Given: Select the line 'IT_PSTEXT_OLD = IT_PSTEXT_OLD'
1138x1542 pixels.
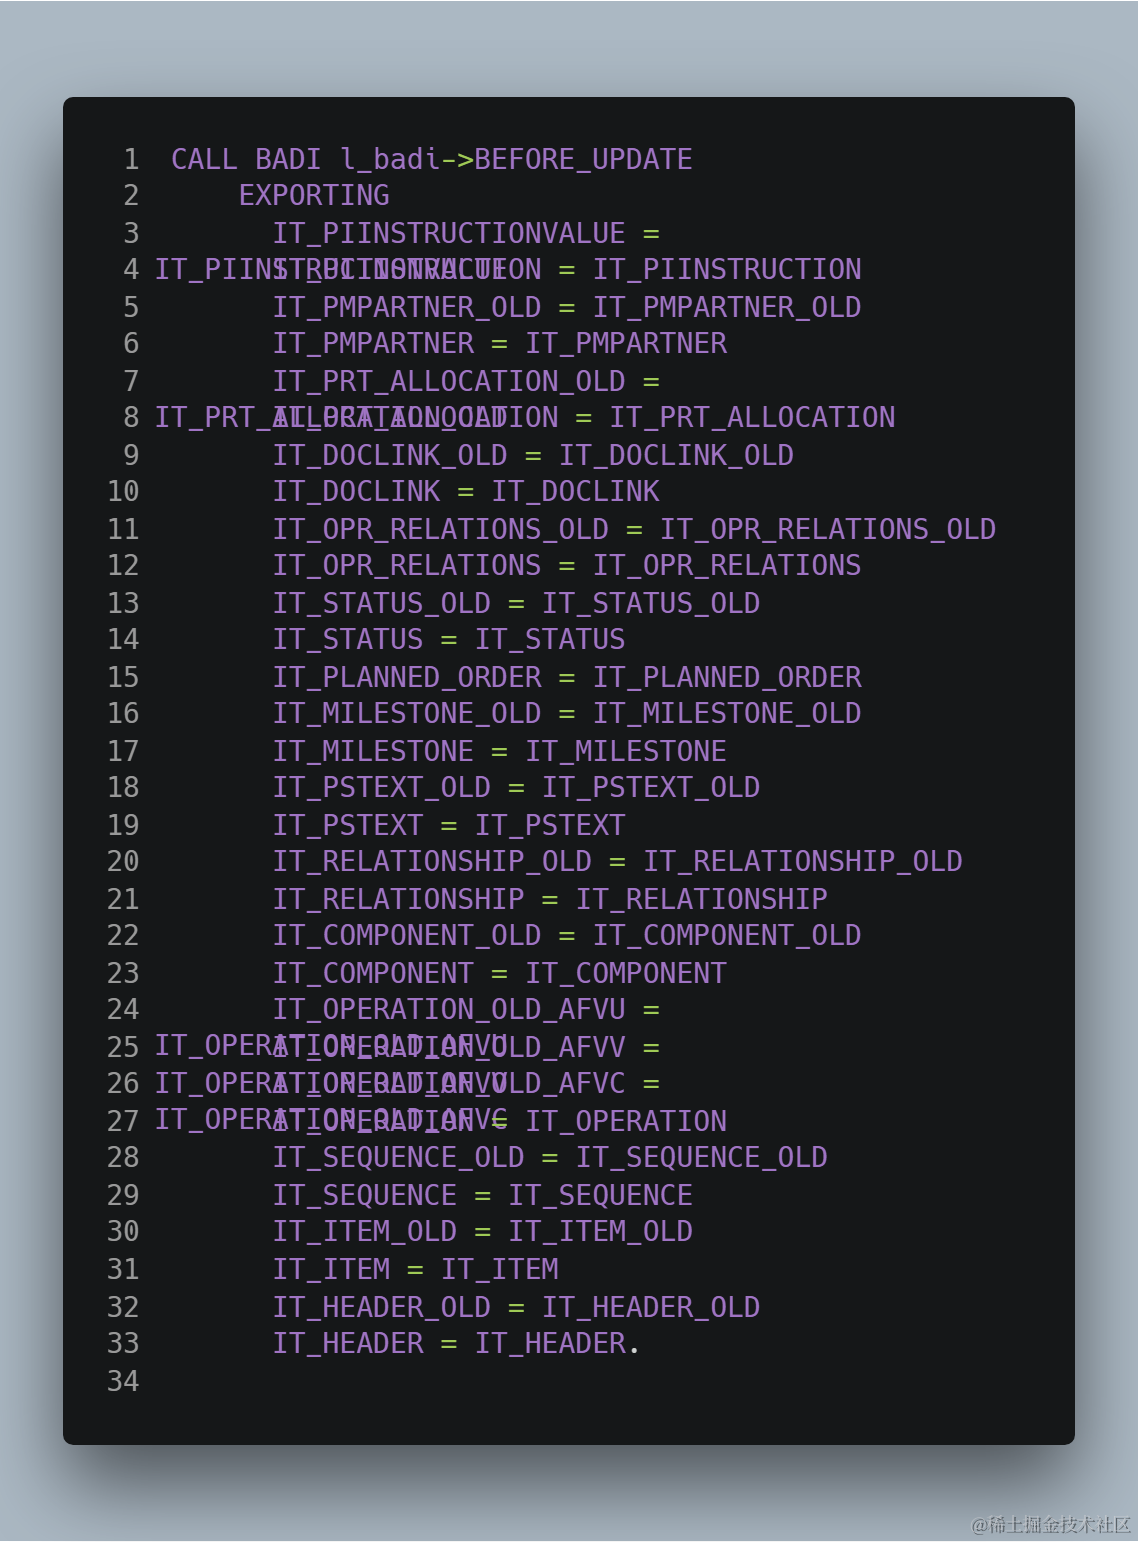Looking at the screenshot, I should pyautogui.click(x=516, y=787).
